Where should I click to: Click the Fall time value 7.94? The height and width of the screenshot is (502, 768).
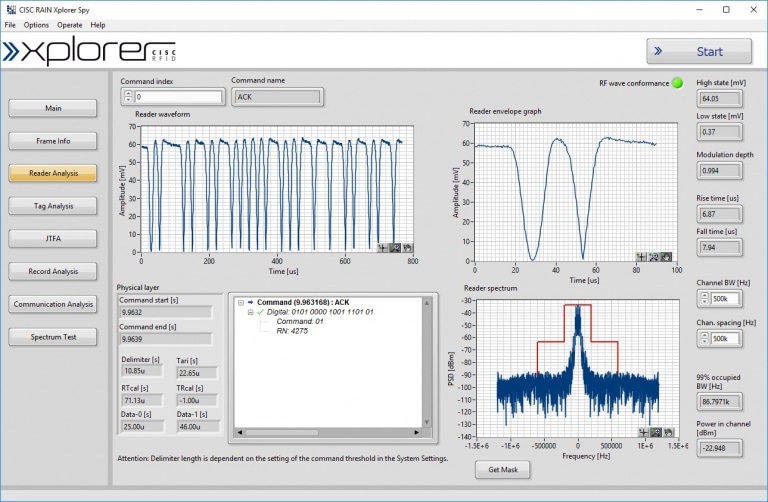pos(720,247)
